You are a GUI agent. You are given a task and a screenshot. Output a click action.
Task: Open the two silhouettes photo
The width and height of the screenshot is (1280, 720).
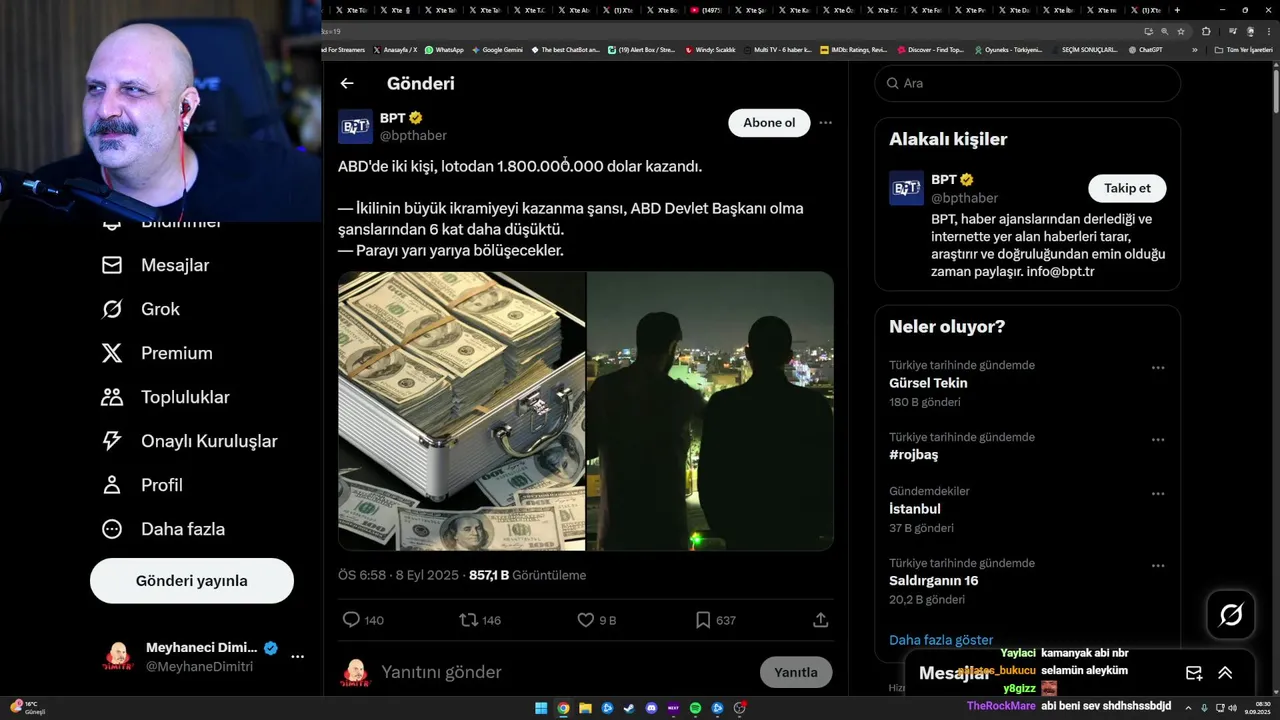pos(710,411)
